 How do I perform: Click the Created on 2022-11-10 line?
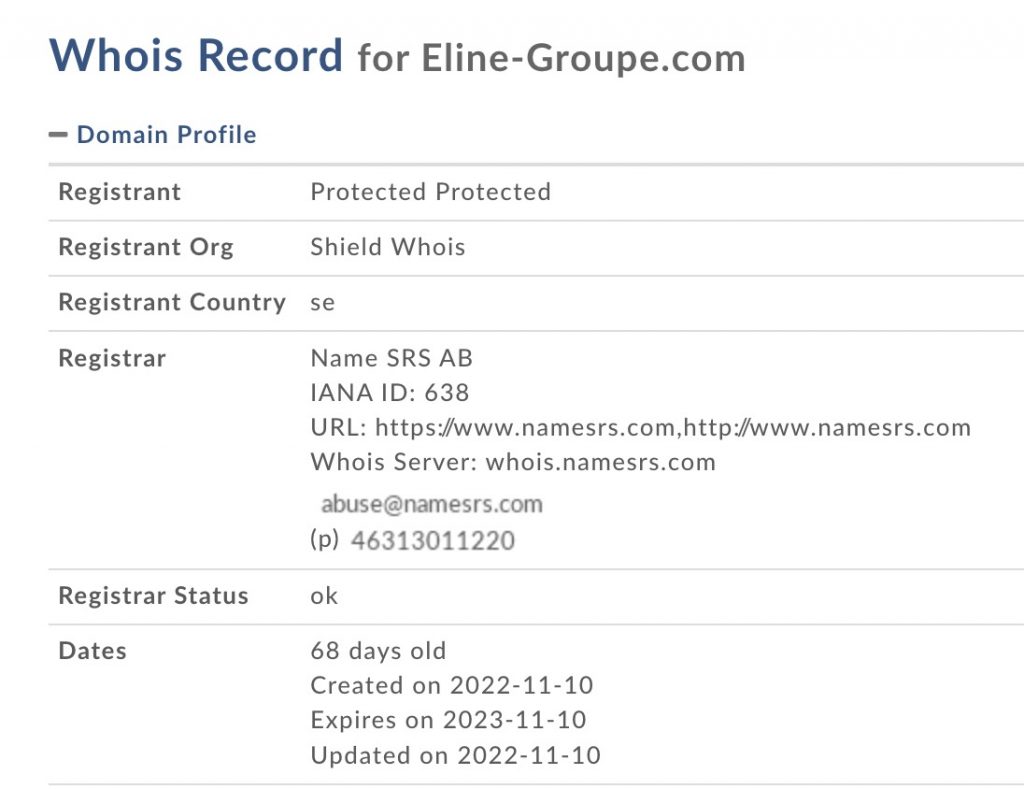coord(452,686)
